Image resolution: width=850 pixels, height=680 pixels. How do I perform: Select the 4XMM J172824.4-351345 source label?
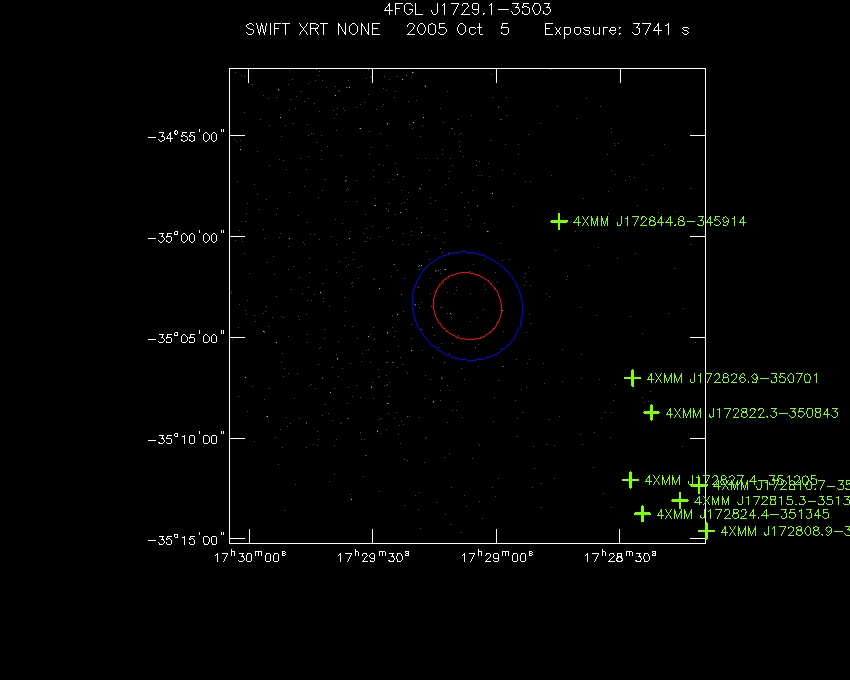743,514
